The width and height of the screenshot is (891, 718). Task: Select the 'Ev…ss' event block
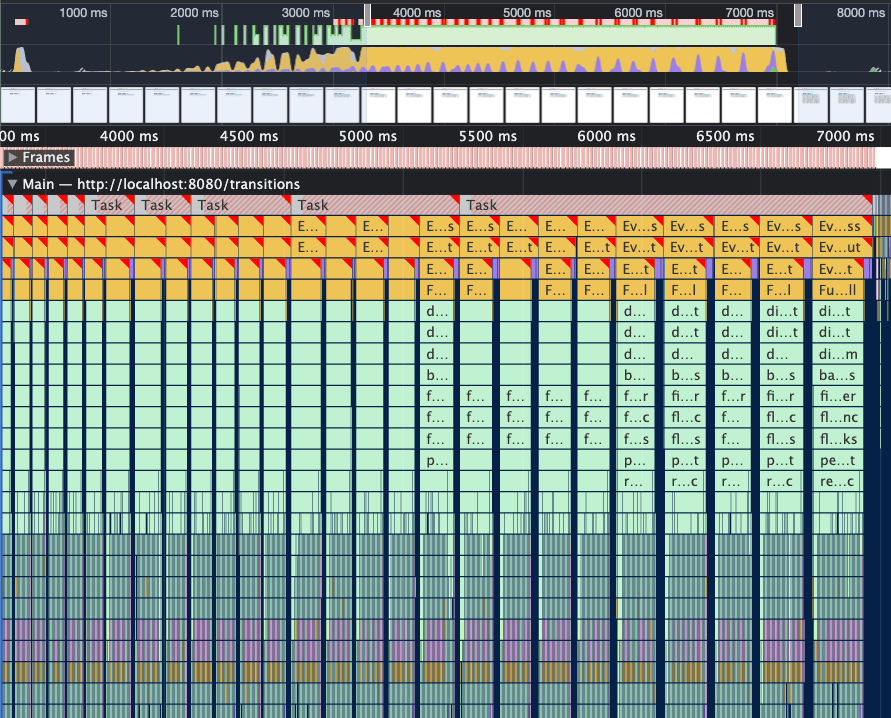tap(838, 226)
